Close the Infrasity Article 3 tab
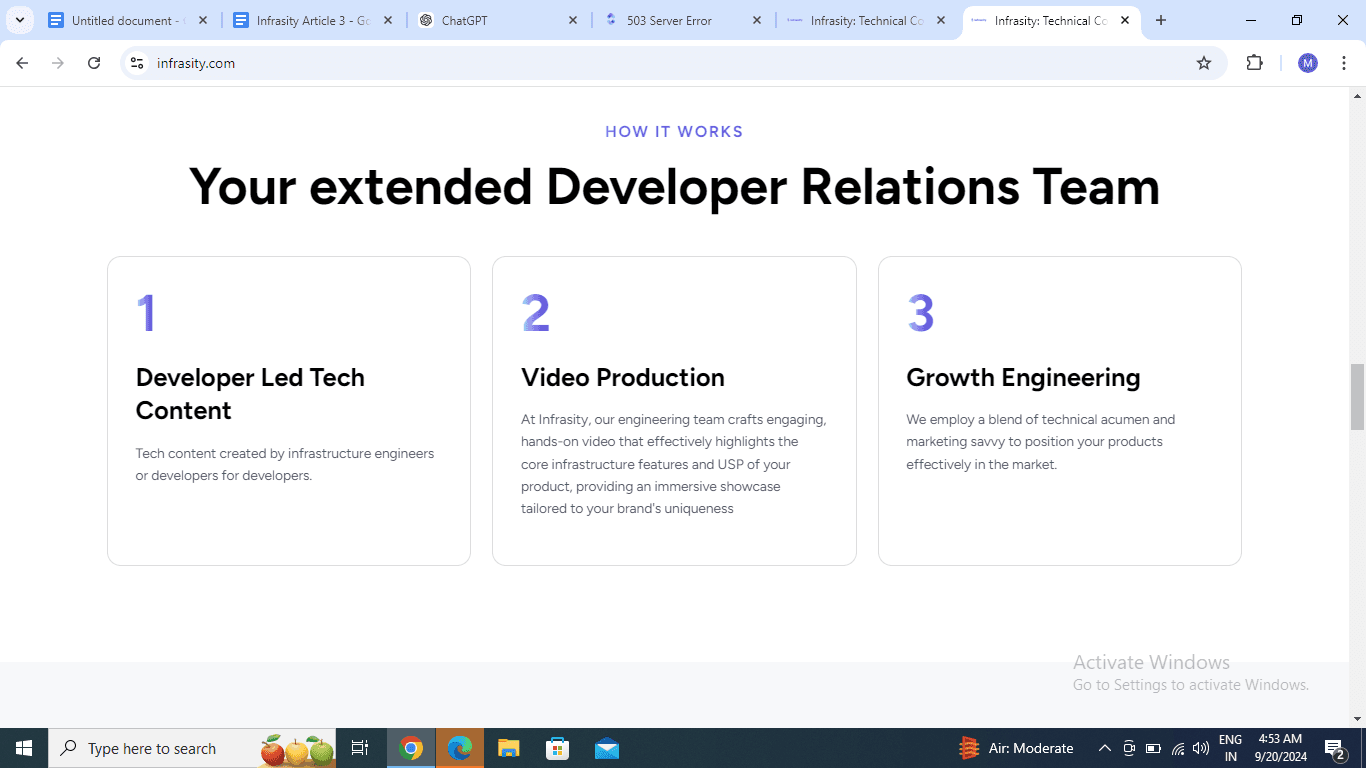Viewport: 1366px width, 768px height. [x=388, y=20]
